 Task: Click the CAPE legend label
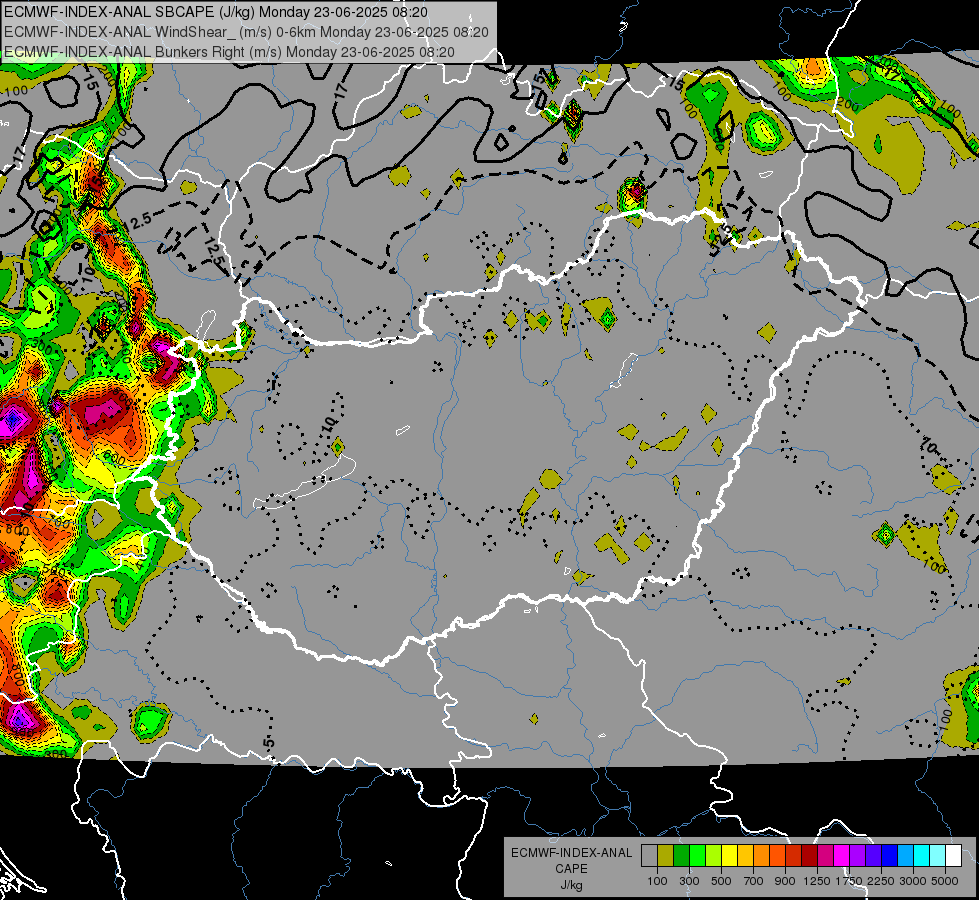(x=572, y=868)
